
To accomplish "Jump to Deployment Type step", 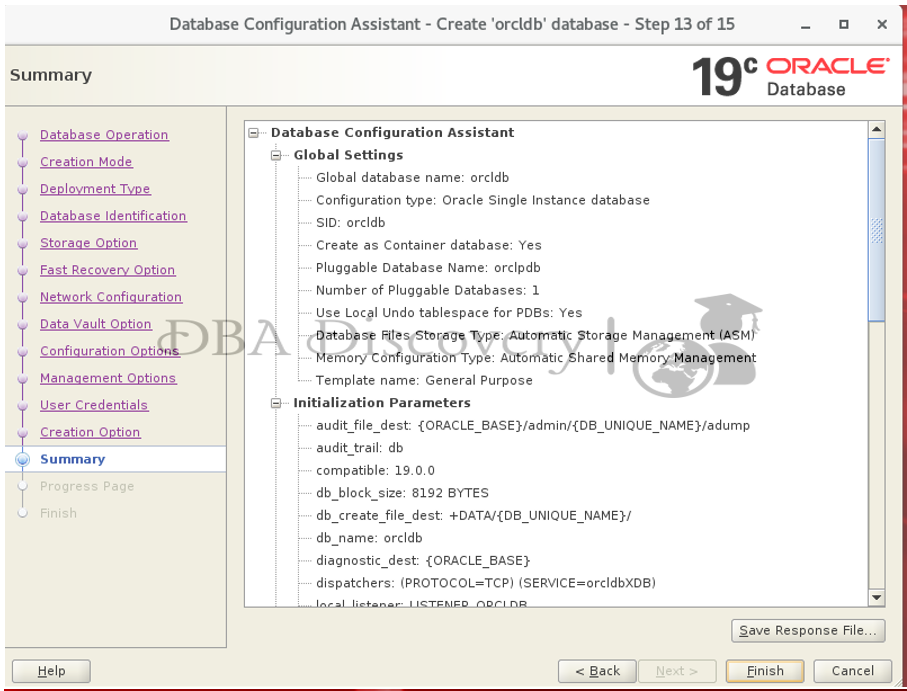I will [x=95, y=189].
